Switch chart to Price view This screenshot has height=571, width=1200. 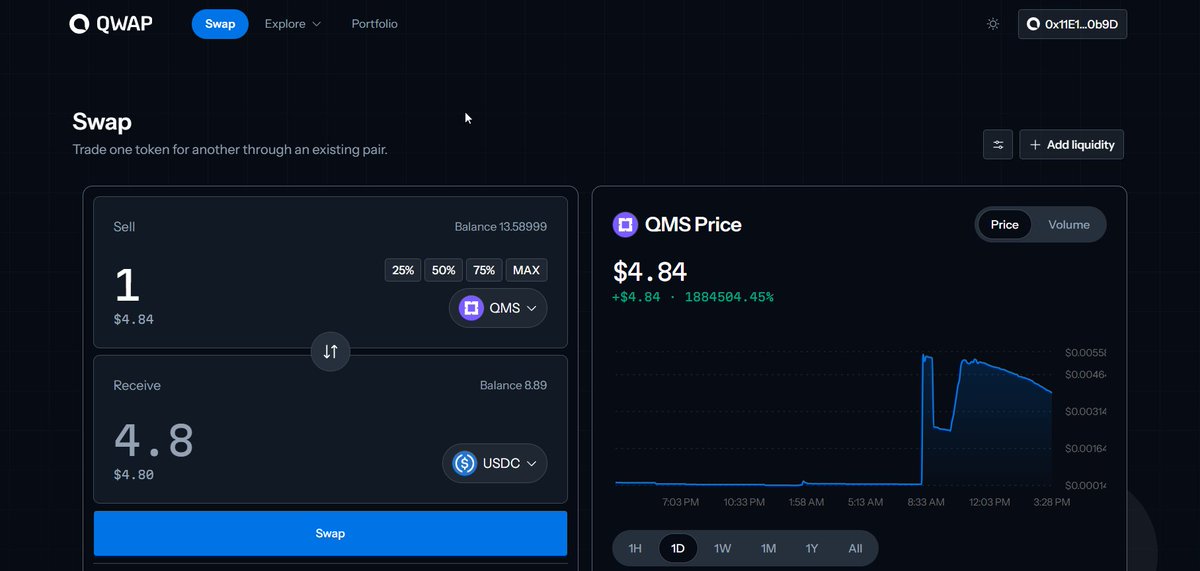1004,225
